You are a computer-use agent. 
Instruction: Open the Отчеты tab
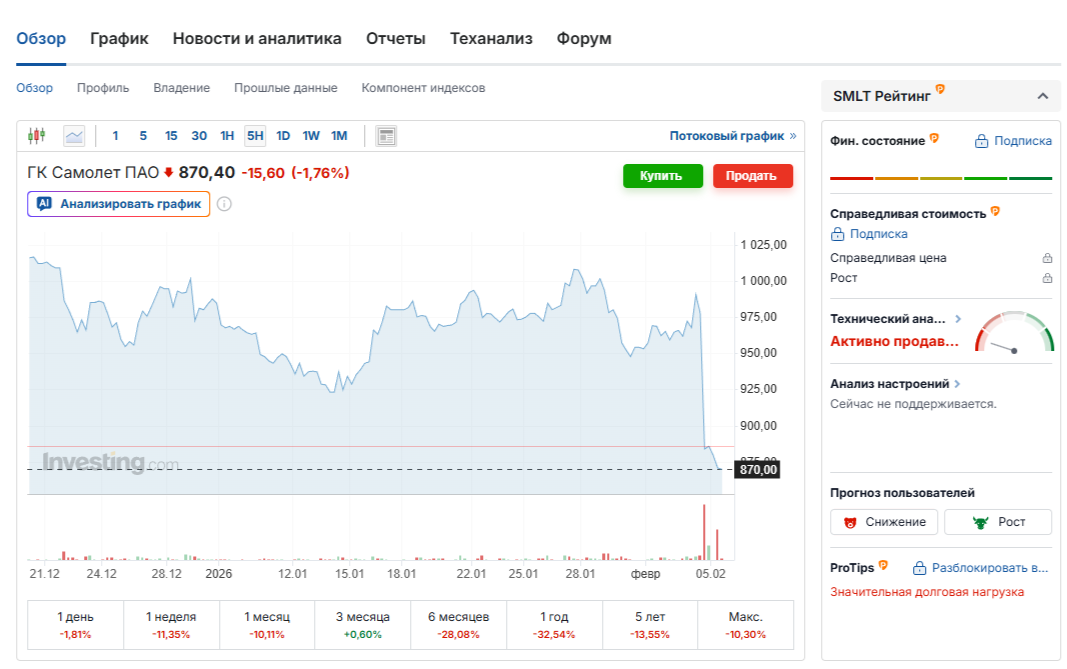coord(395,39)
